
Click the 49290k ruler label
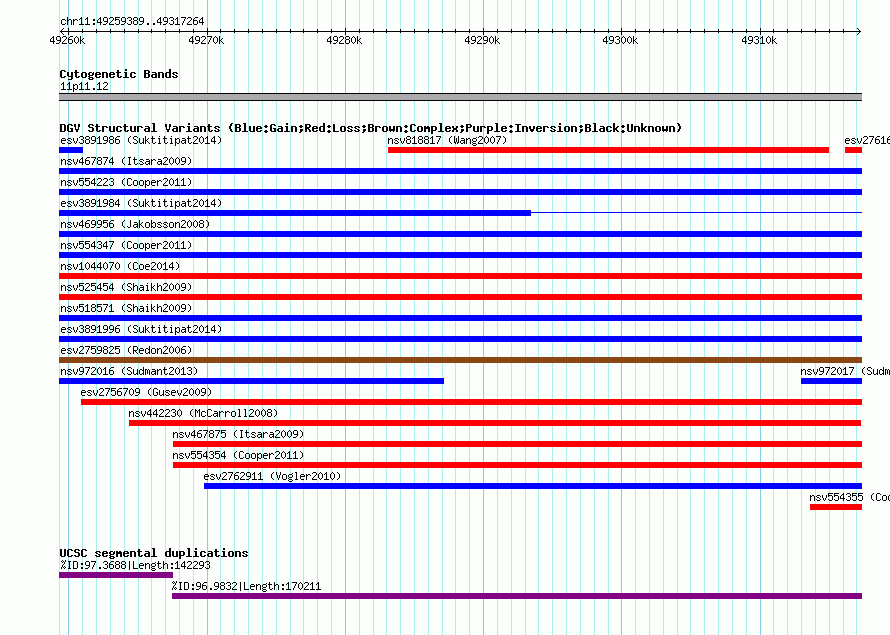click(x=482, y=40)
